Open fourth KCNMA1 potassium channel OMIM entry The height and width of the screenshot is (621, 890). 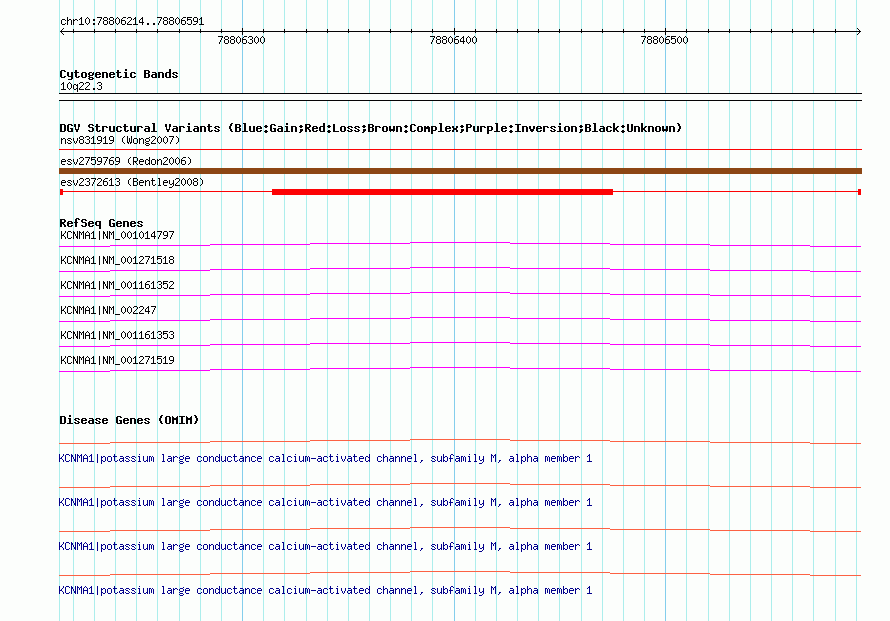tap(325, 590)
